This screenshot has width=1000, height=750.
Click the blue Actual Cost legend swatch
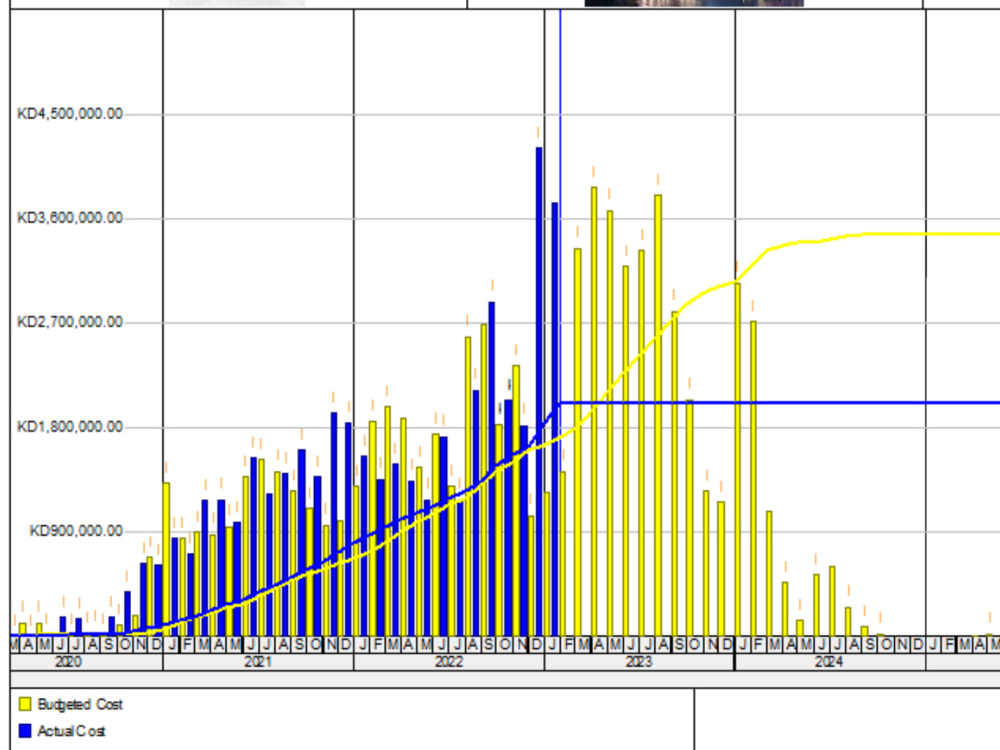pos(25,730)
